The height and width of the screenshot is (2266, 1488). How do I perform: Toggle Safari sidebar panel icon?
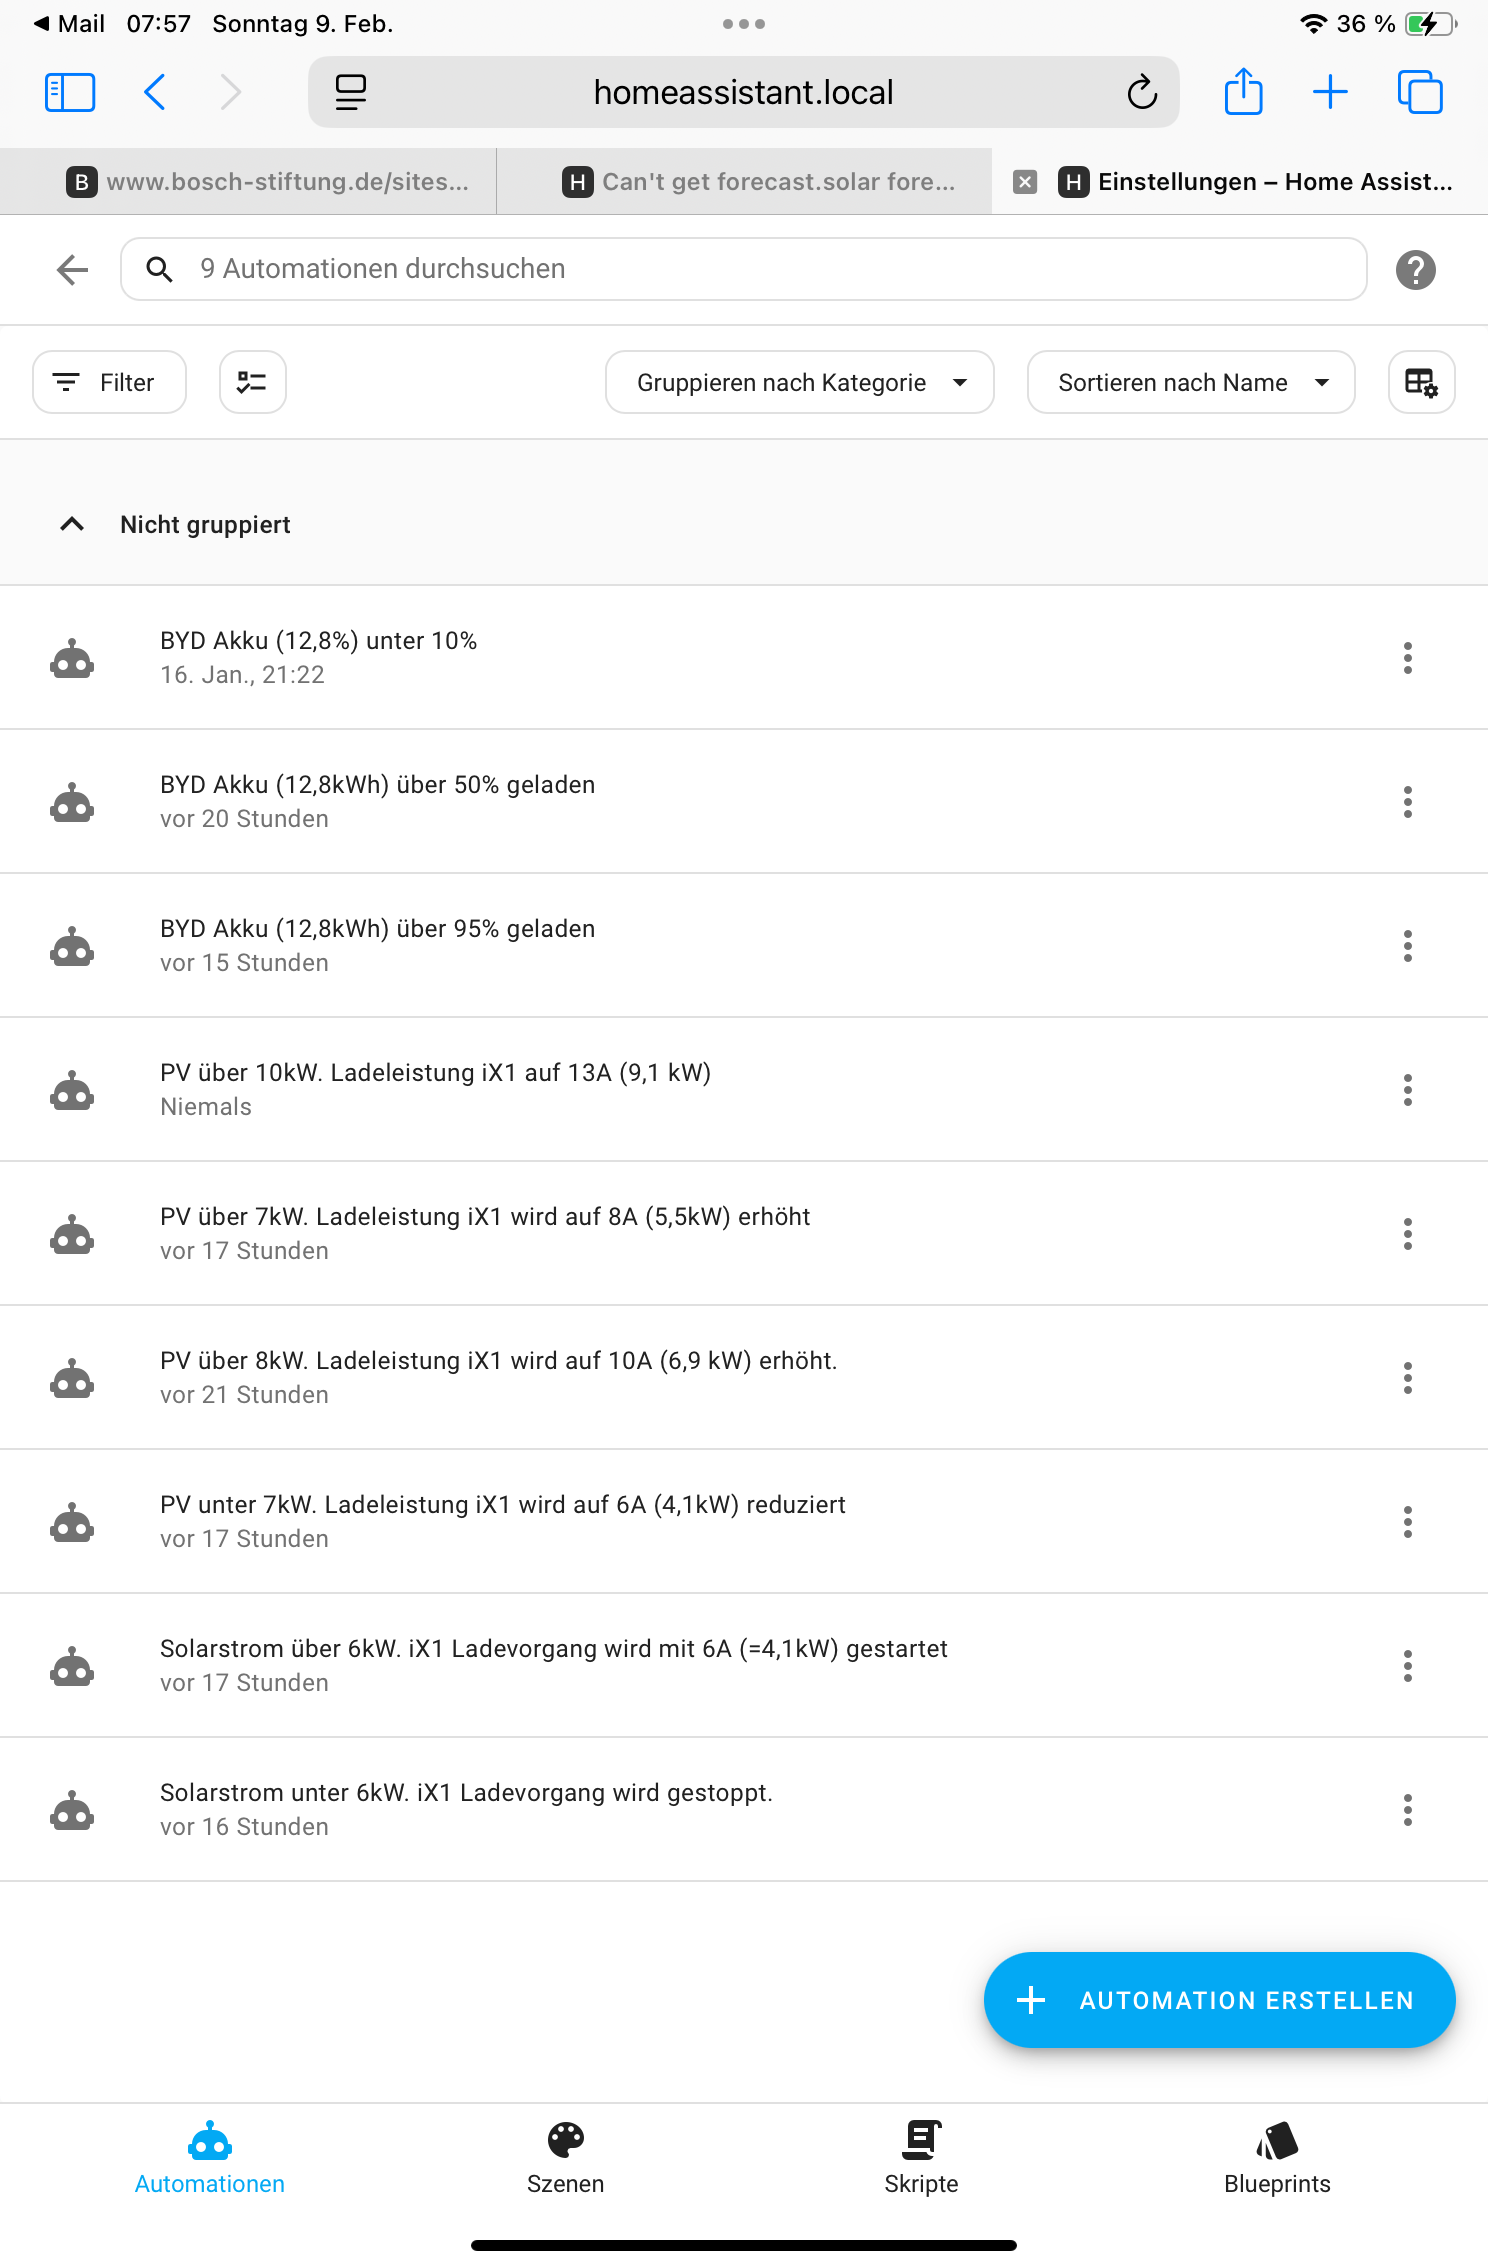click(x=70, y=92)
